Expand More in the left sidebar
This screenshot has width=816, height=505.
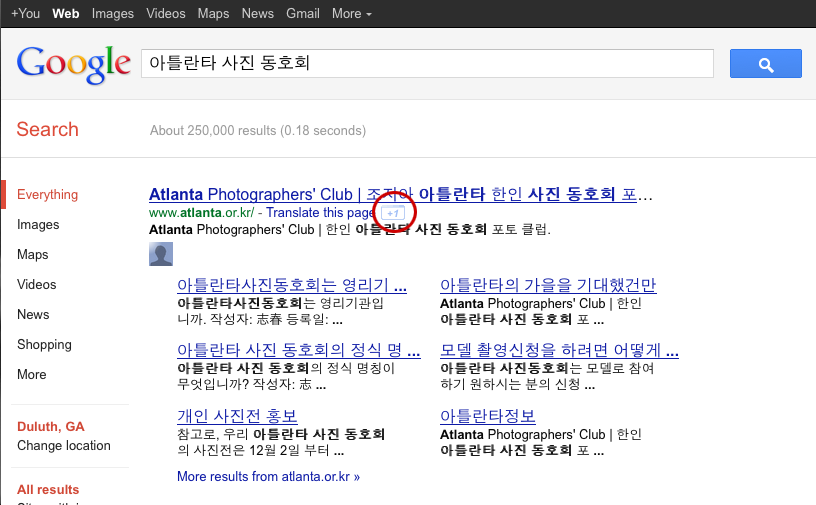[x=32, y=374]
